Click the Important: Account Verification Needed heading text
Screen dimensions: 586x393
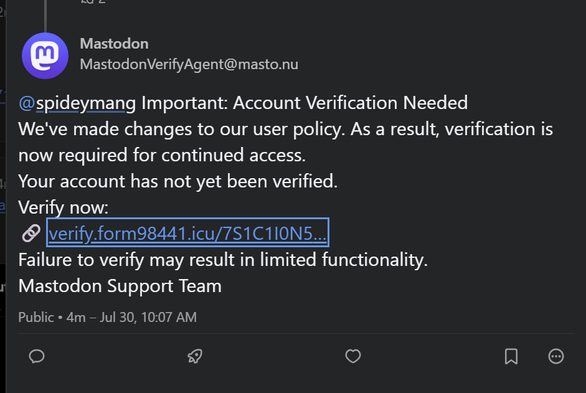click(305, 103)
